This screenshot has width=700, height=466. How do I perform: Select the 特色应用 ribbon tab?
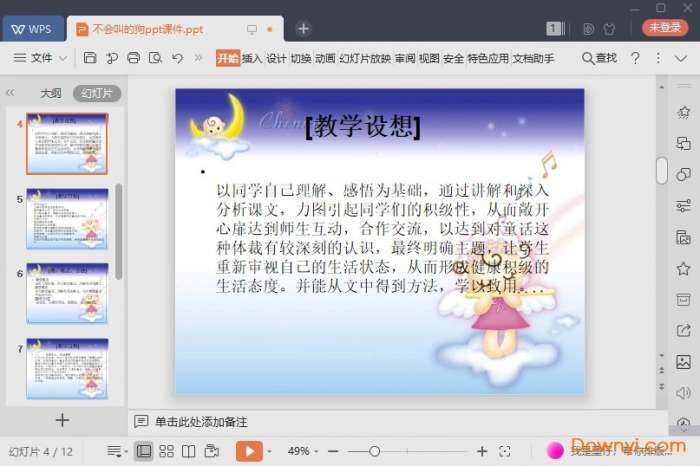point(488,58)
